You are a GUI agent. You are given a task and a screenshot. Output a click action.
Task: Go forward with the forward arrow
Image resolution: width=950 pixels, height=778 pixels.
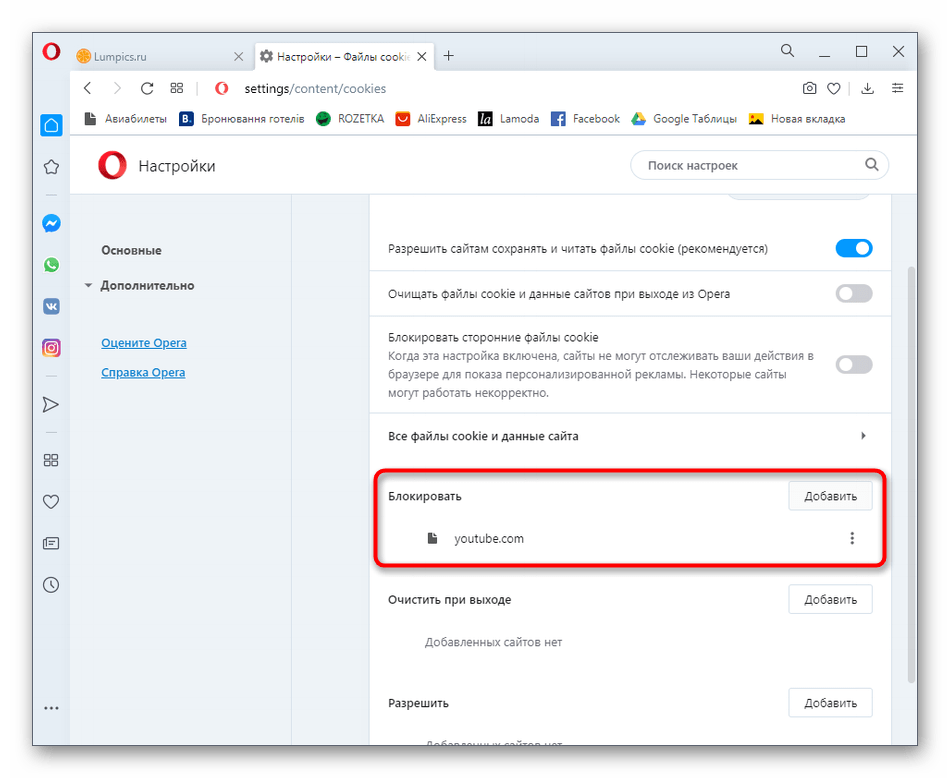pyautogui.click(x=117, y=88)
